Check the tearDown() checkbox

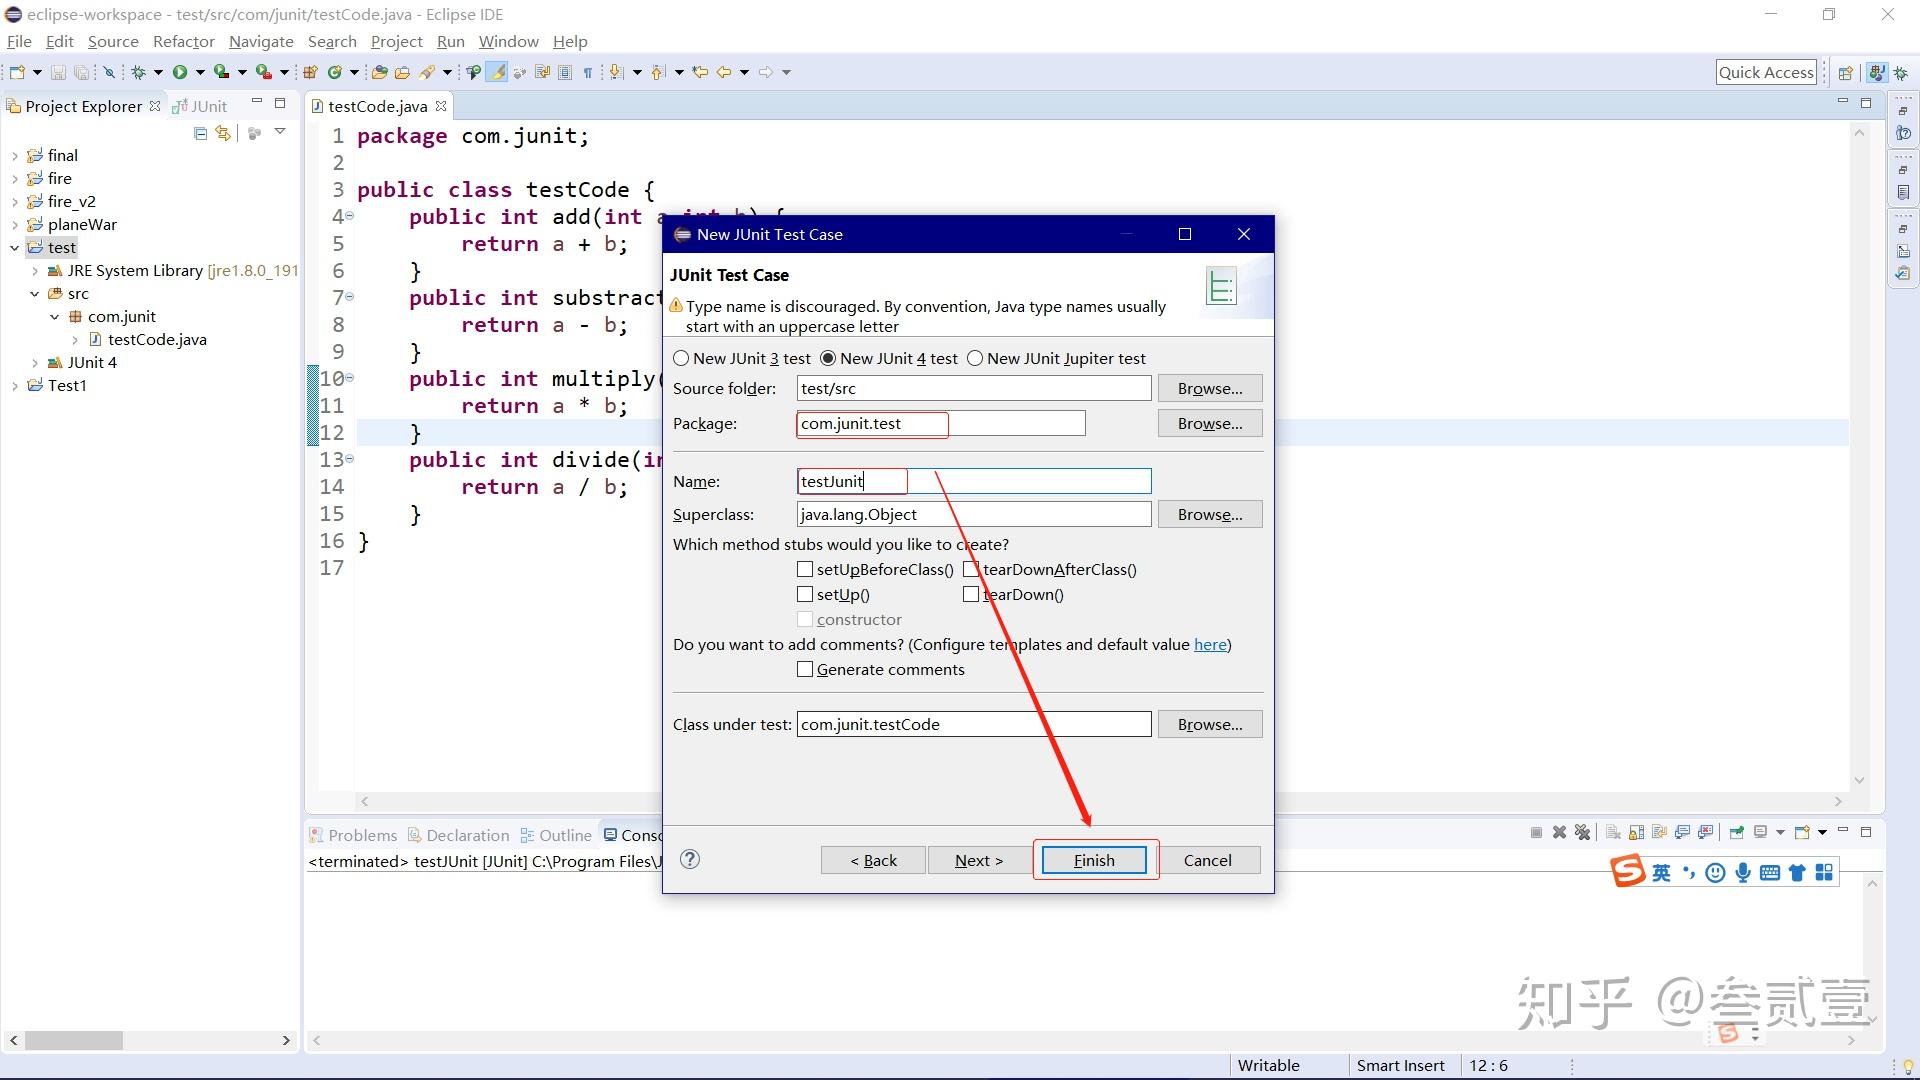971,594
